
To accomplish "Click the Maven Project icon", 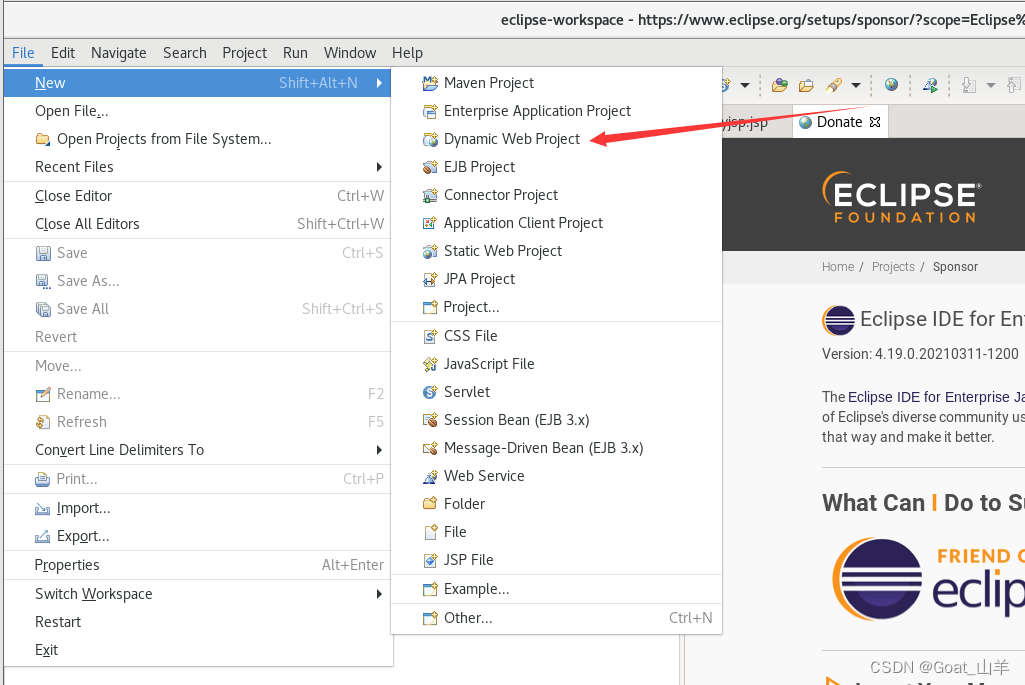I will (x=430, y=83).
